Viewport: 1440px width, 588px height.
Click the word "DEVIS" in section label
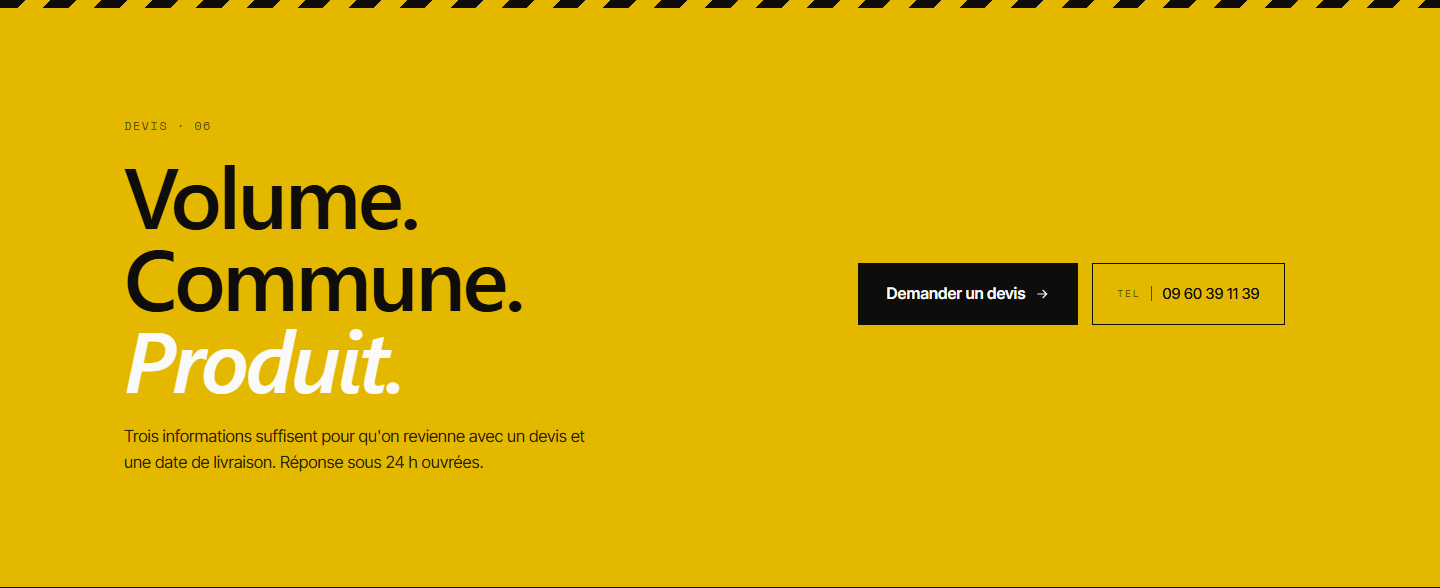[x=146, y=126]
